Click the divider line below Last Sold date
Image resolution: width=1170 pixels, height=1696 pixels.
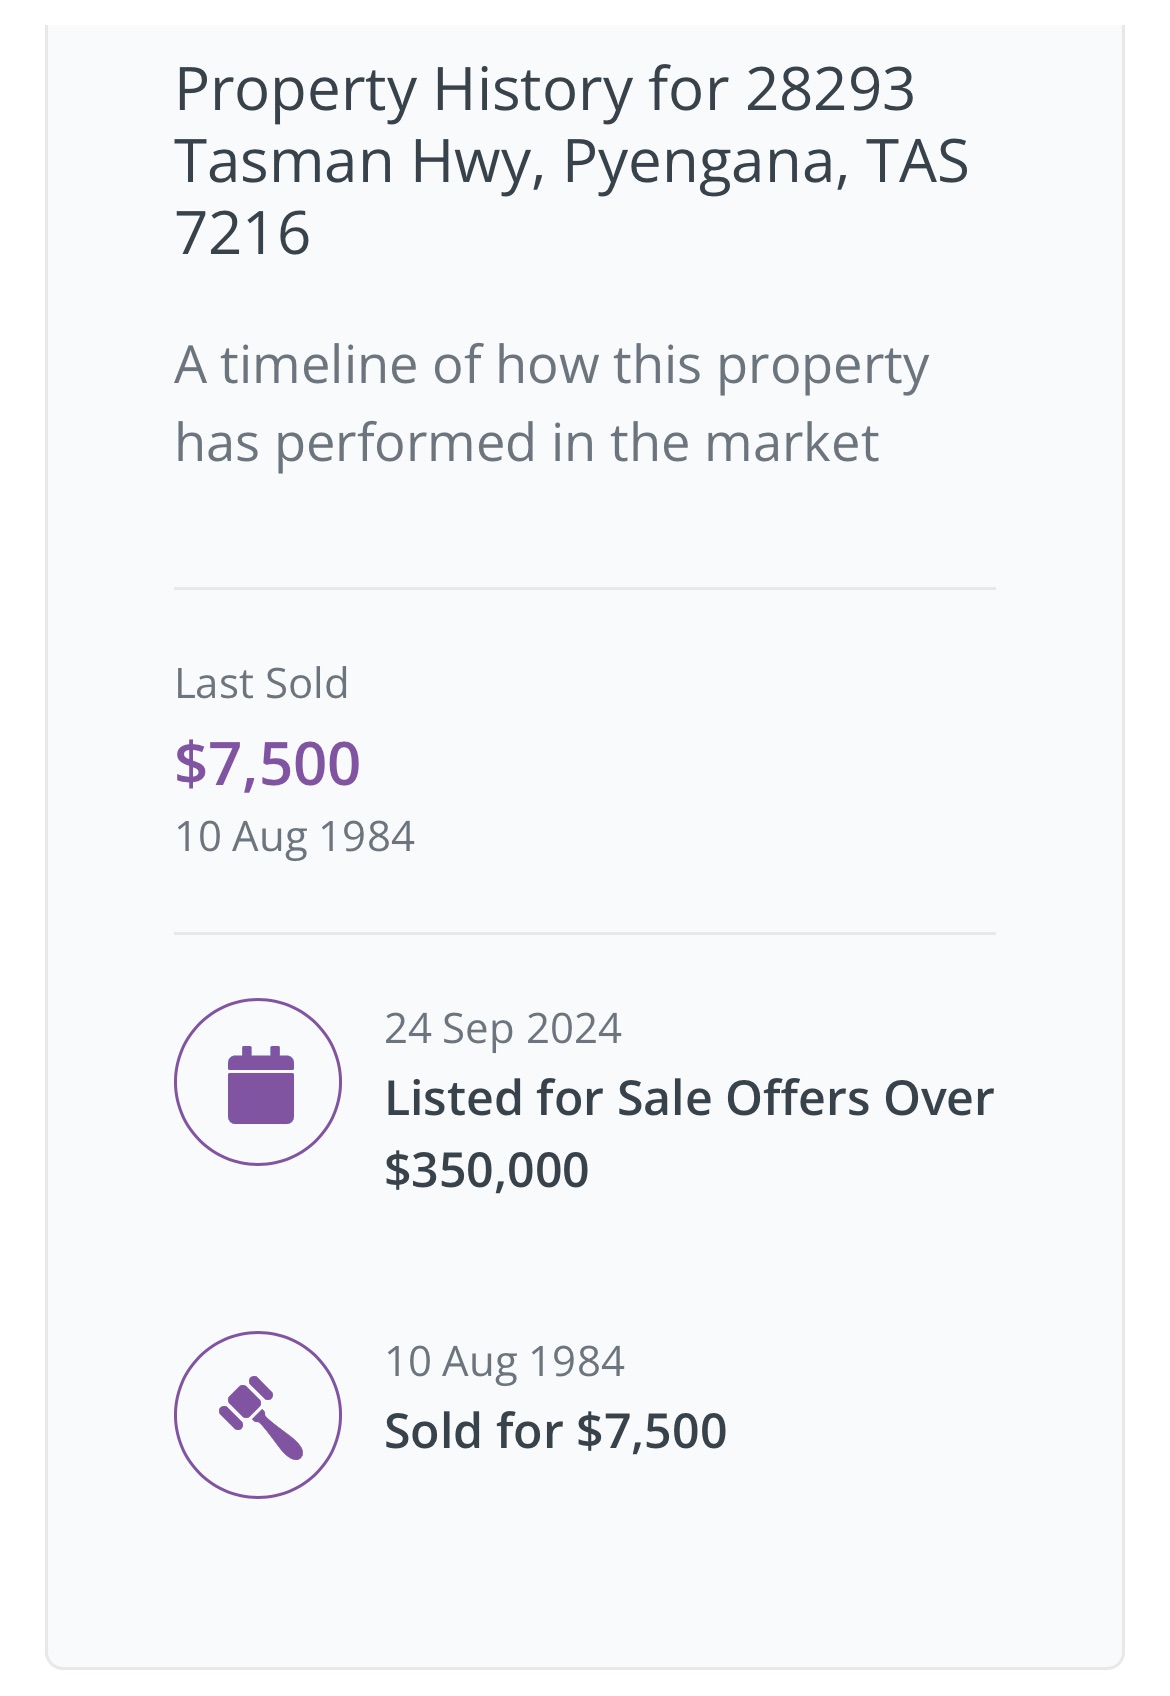point(584,933)
